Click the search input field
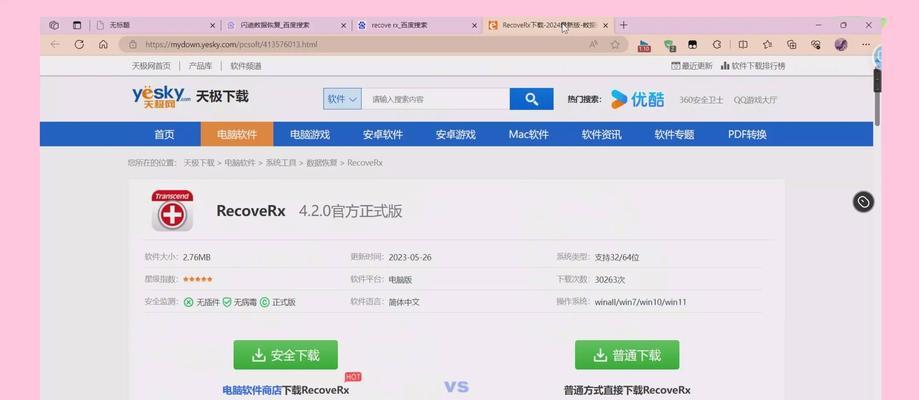 435,99
